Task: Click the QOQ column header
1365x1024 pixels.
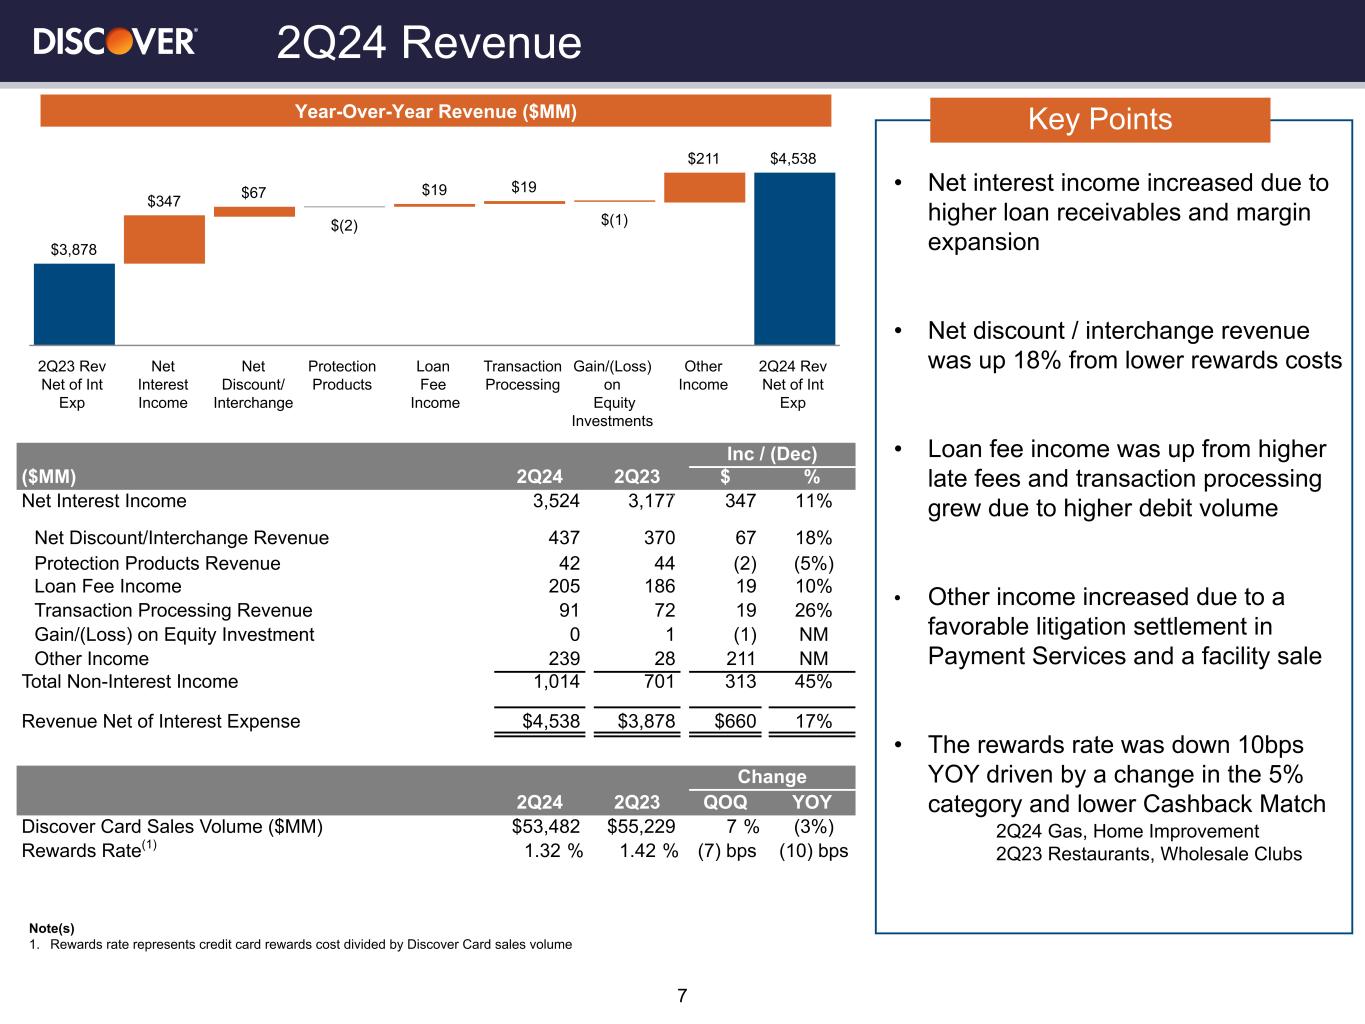Action: [725, 802]
